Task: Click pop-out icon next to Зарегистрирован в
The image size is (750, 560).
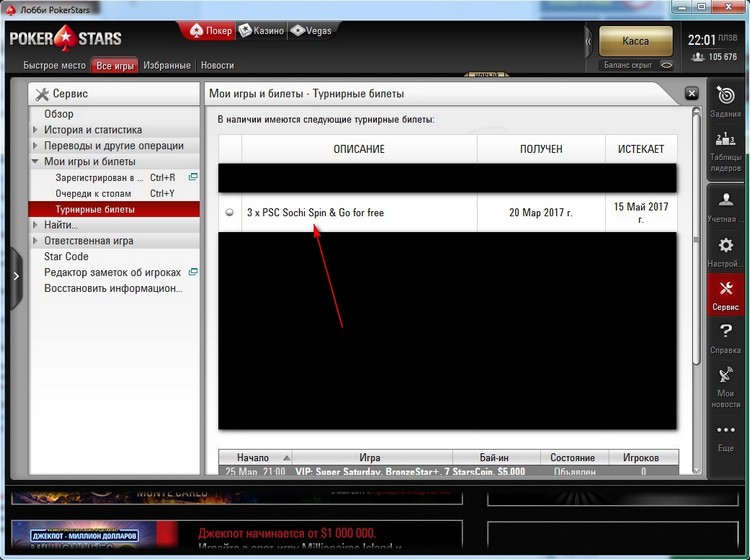Action: point(193,177)
